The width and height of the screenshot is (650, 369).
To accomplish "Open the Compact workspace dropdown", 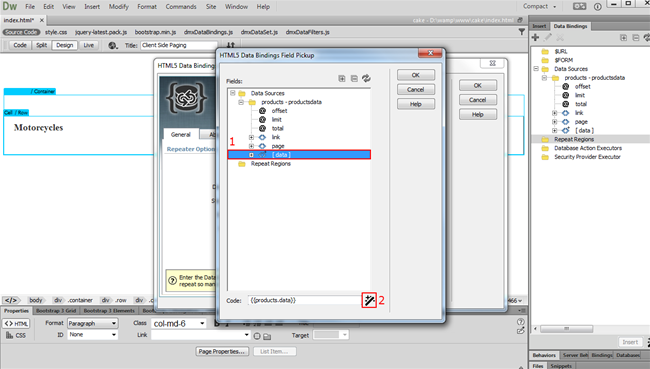I will [539, 6].
